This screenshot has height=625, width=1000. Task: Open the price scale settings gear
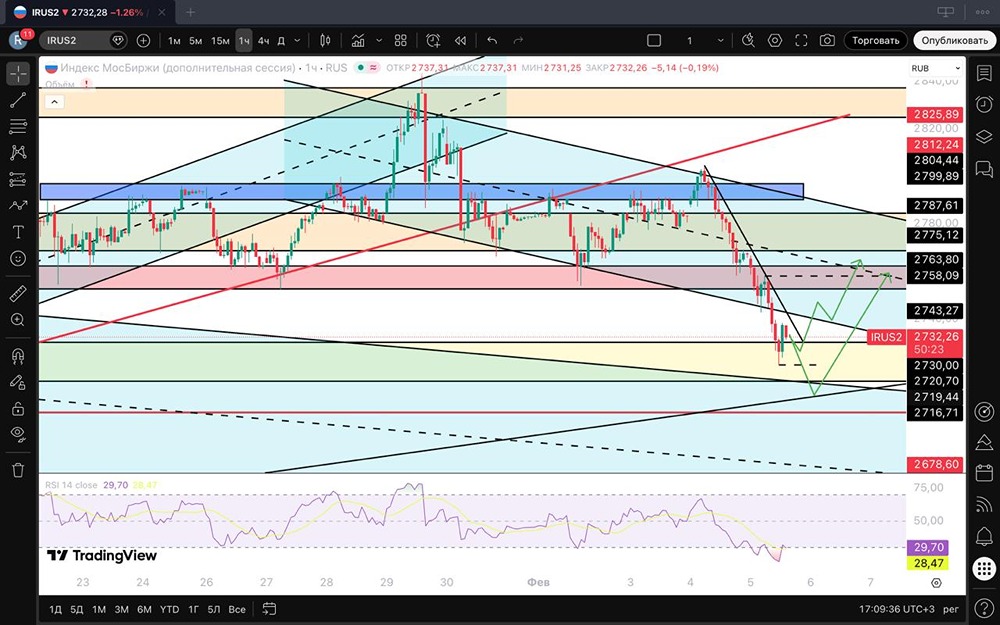pyautogui.click(x=936, y=583)
